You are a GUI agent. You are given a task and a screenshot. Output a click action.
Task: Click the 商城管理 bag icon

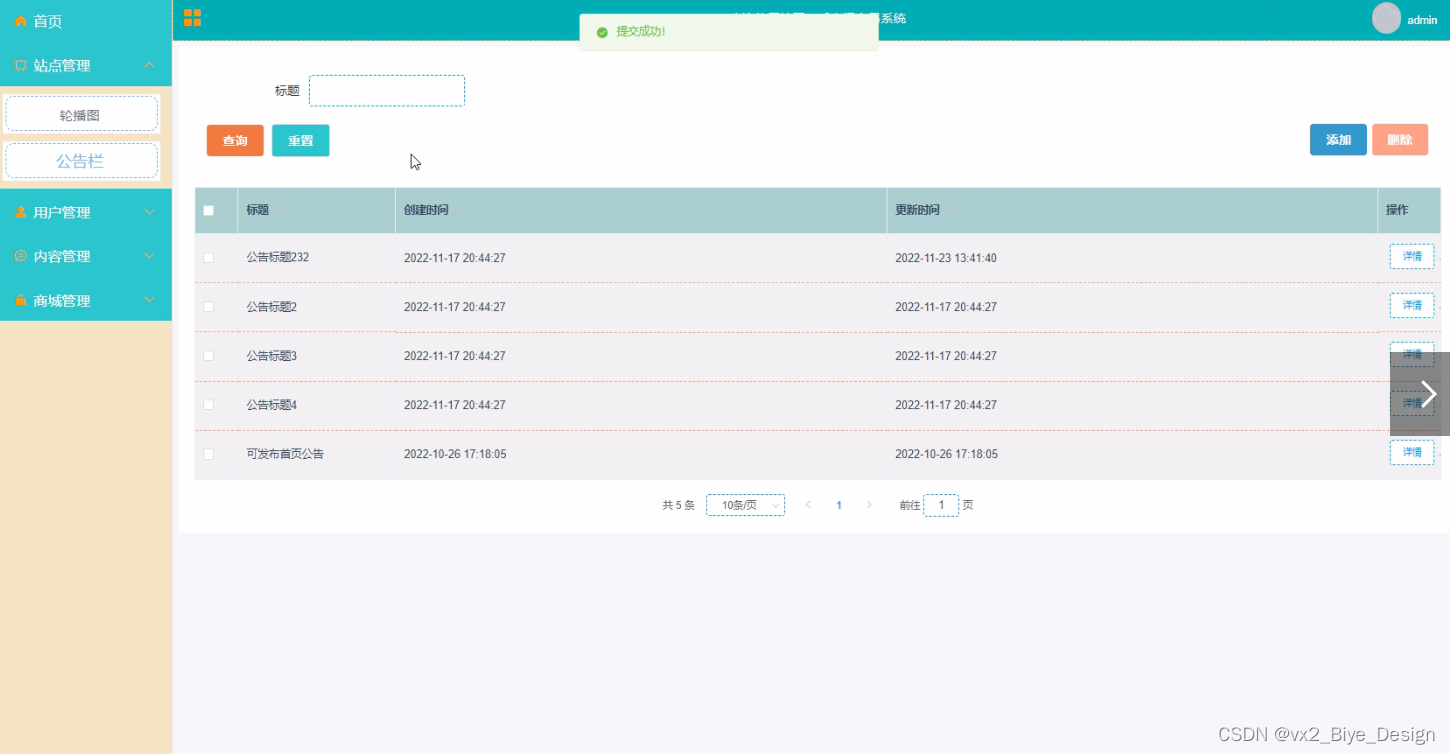(x=20, y=300)
